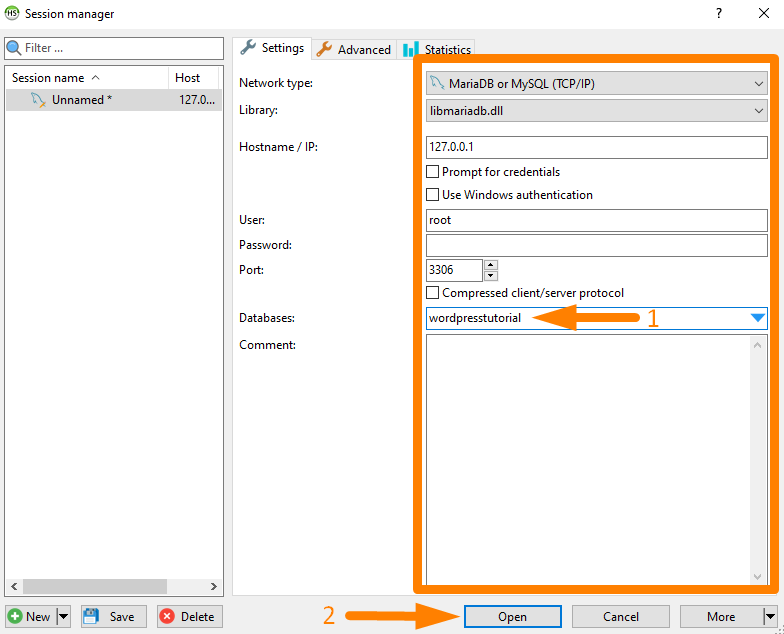Image resolution: width=784 pixels, height=634 pixels.
Task: Click the Filter search field
Action: pyautogui.click(x=114, y=48)
